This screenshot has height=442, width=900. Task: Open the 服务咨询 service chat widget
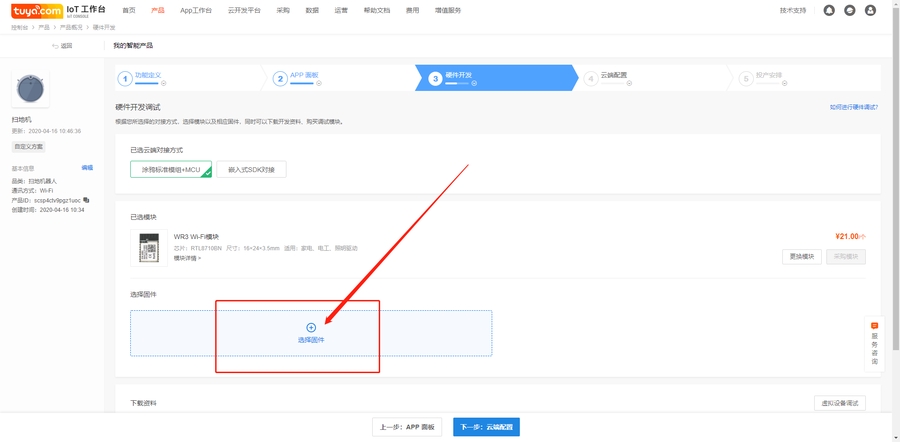coord(874,343)
